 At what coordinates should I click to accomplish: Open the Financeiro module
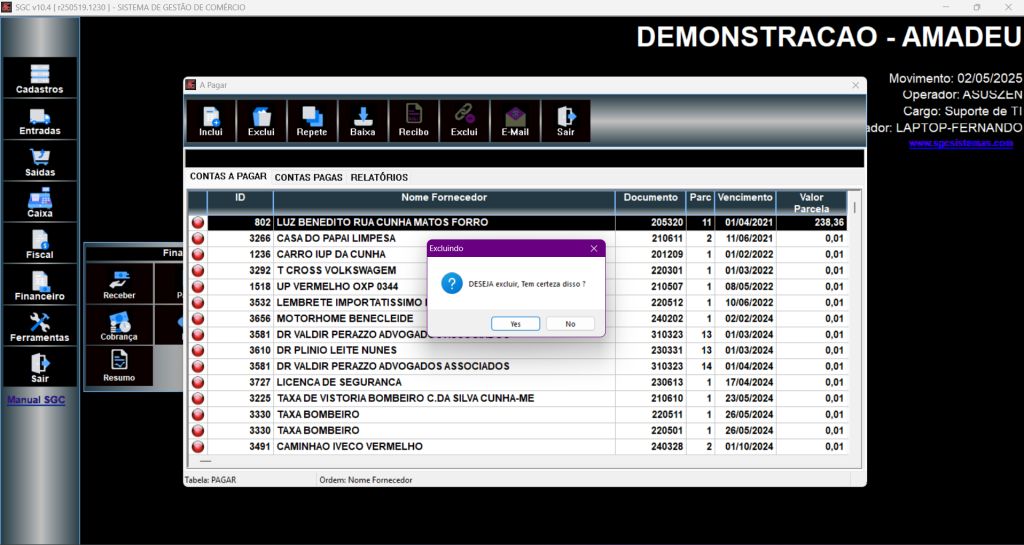[x=40, y=285]
